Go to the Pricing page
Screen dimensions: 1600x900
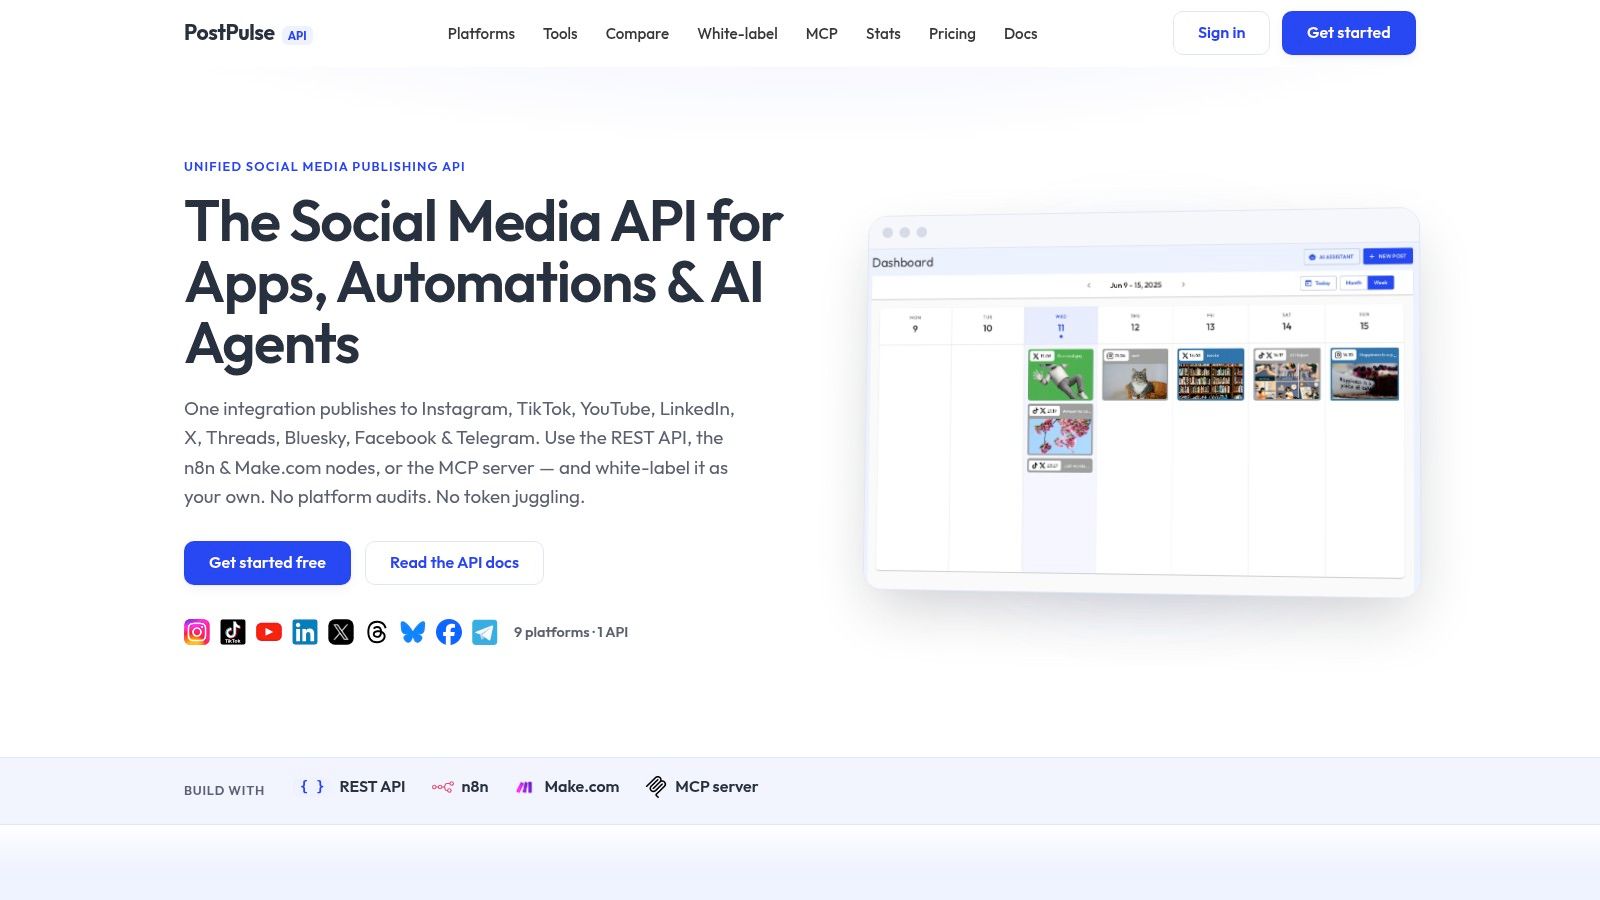click(952, 34)
